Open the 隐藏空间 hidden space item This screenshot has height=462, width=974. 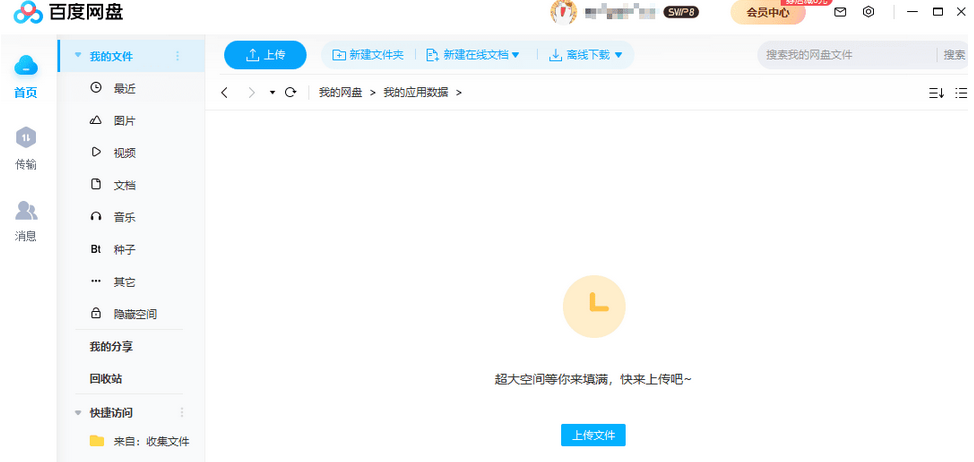(x=134, y=314)
